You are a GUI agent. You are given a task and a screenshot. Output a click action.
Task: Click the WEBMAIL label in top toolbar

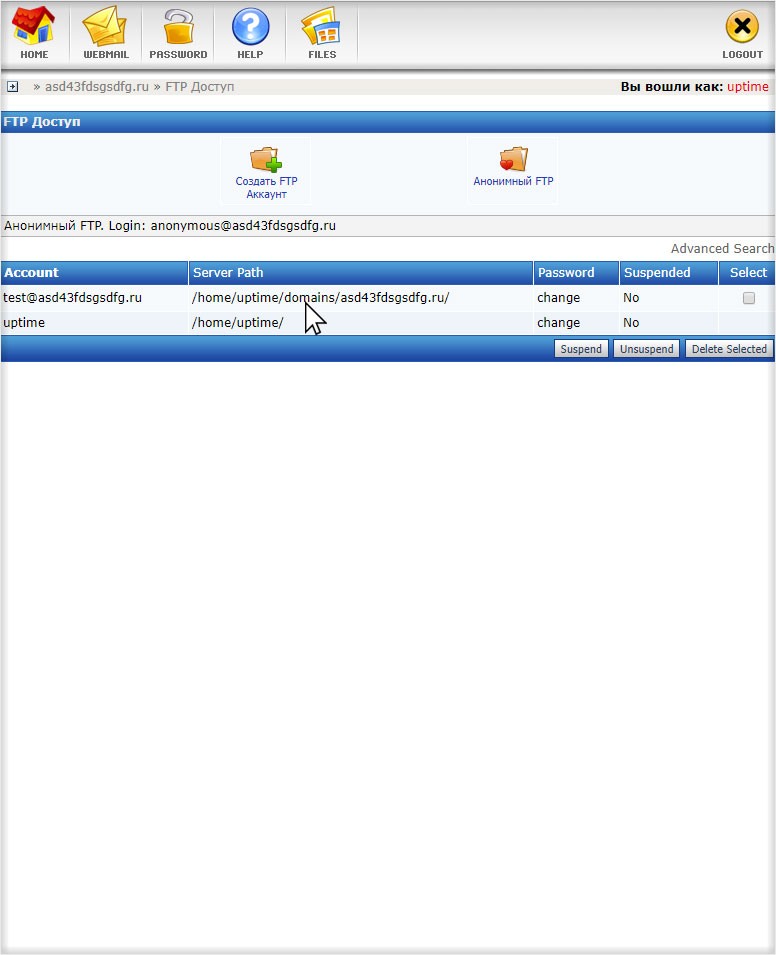click(x=106, y=54)
